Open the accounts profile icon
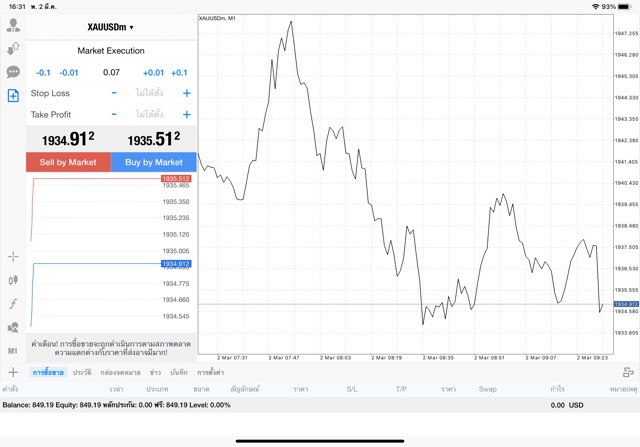 pos(13,25)
